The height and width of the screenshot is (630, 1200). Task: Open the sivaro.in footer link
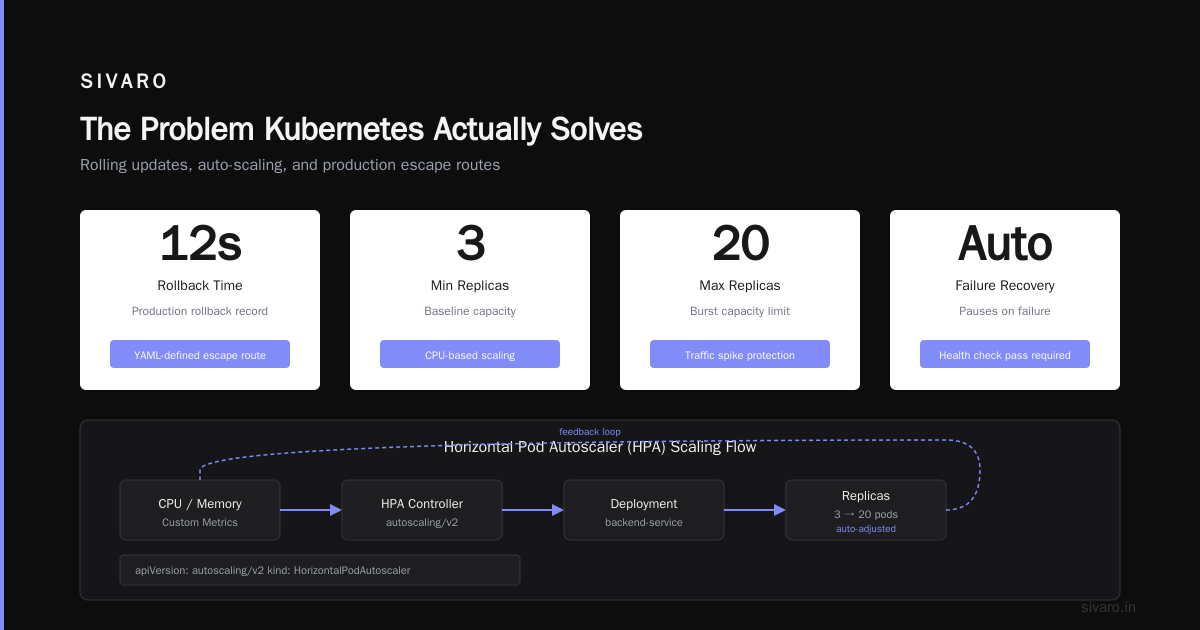tap(1109, 607)
